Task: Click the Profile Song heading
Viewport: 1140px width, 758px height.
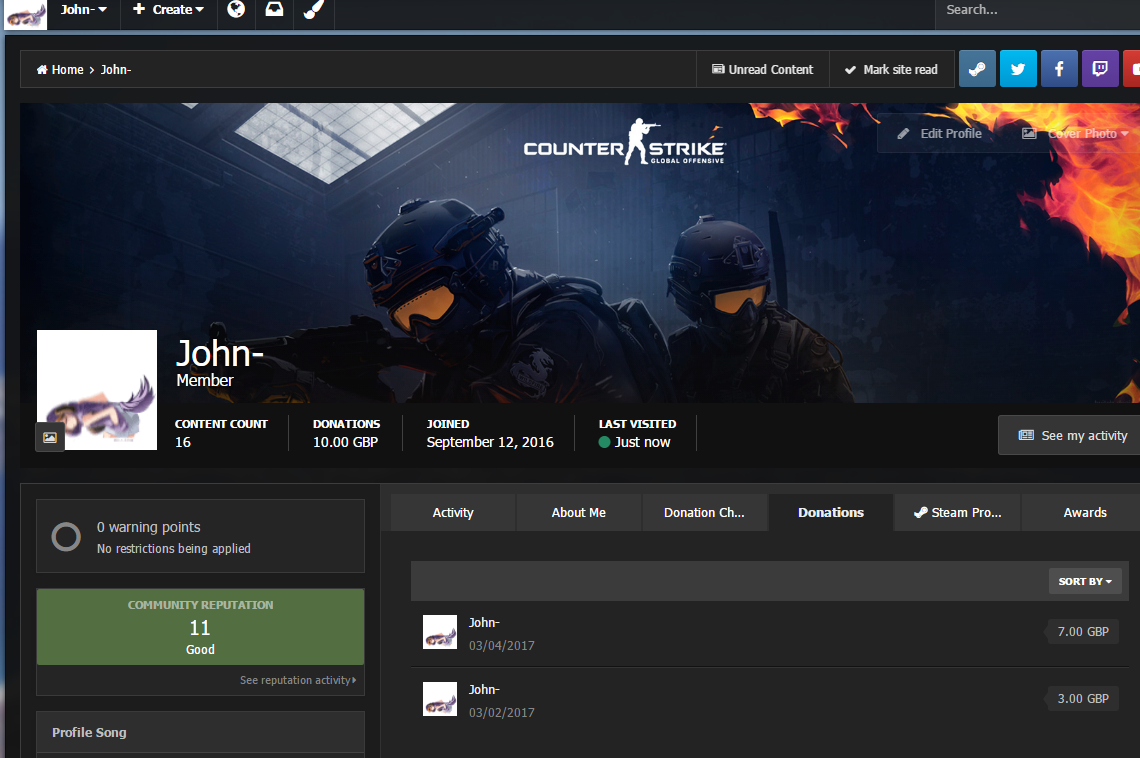Action: click(x=89, y=733)
